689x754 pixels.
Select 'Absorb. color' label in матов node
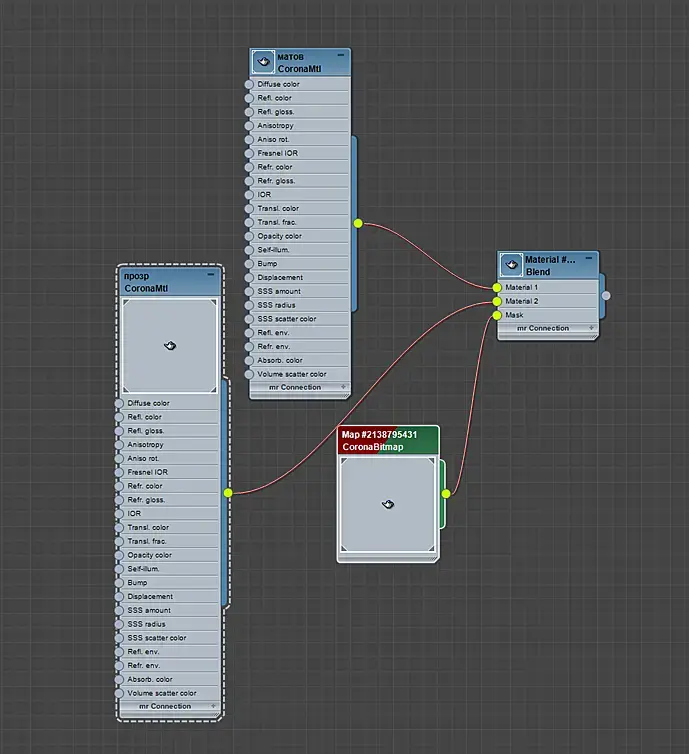click(x=280, y=360)
